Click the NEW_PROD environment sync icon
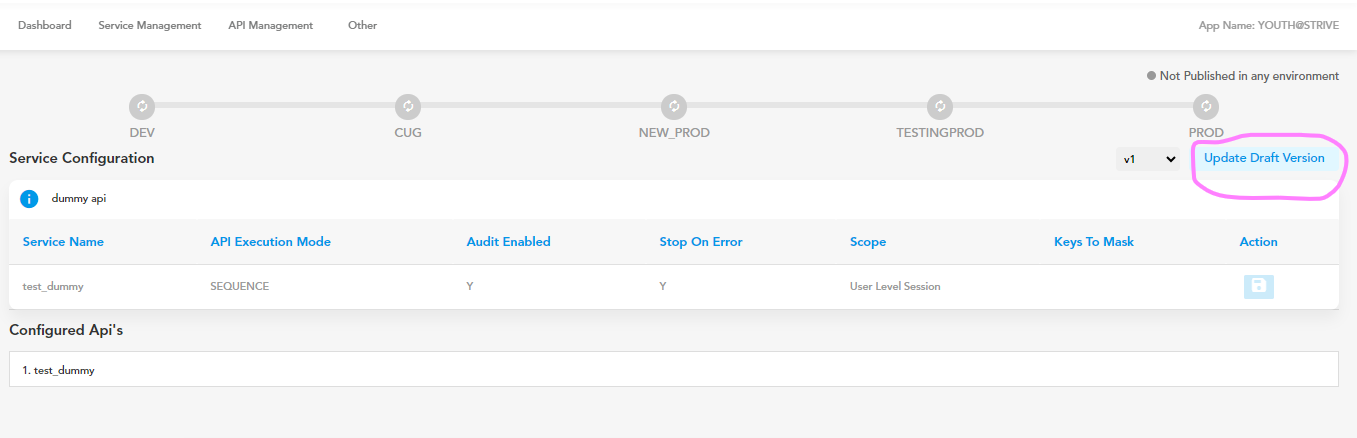The height and width of the screenshot is (438, 1357). 674,106
